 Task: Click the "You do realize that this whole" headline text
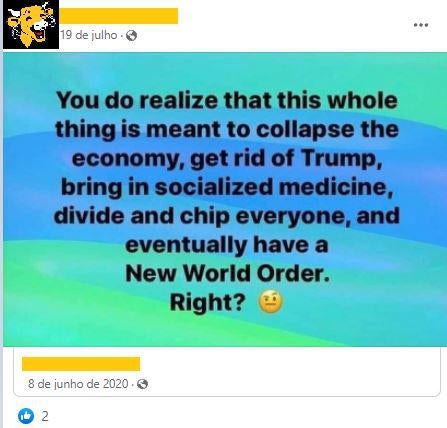(x=227, y=100)
